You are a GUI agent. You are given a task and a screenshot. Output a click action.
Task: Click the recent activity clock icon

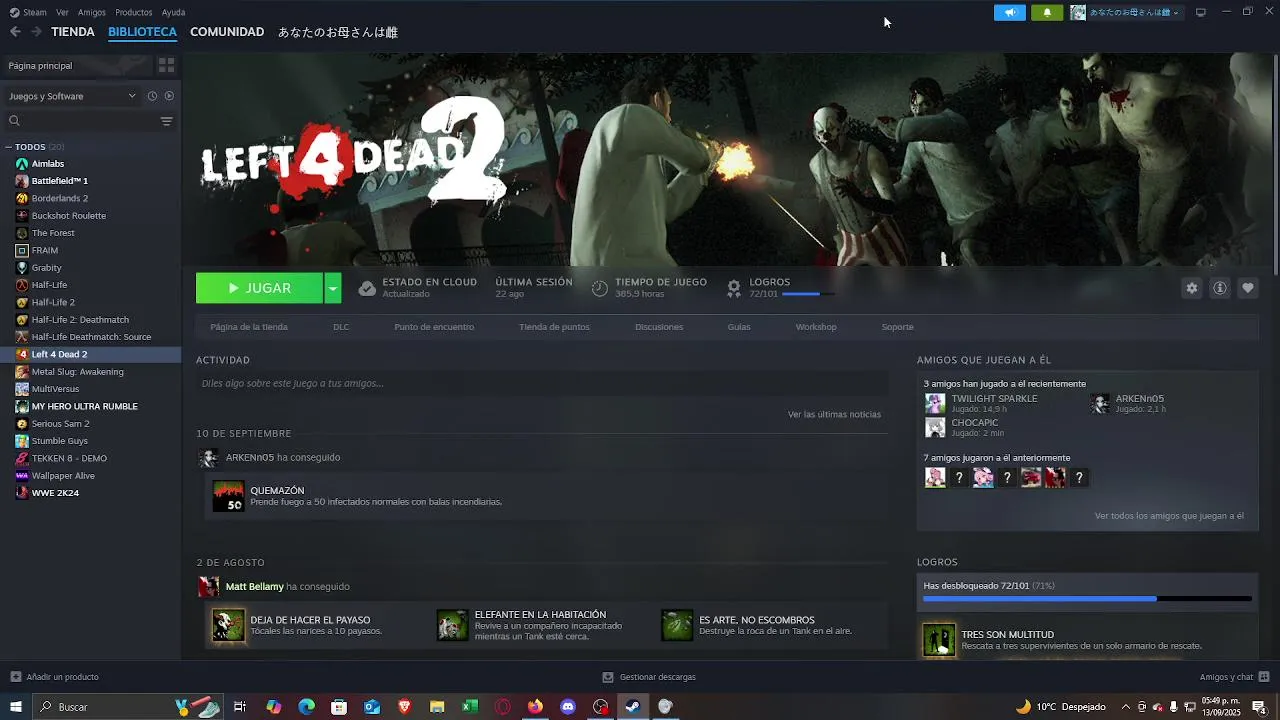pos(152,96)
